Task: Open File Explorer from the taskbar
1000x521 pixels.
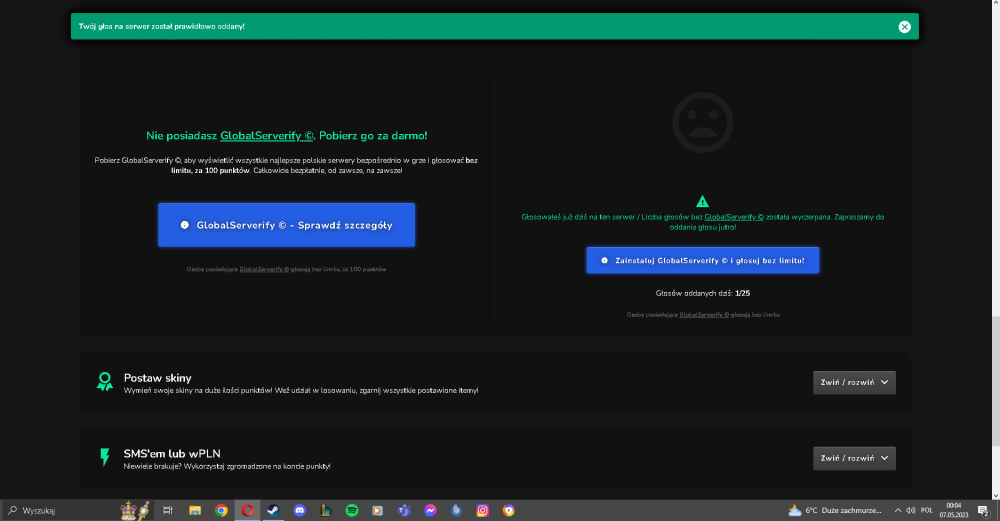Action: 195,510
